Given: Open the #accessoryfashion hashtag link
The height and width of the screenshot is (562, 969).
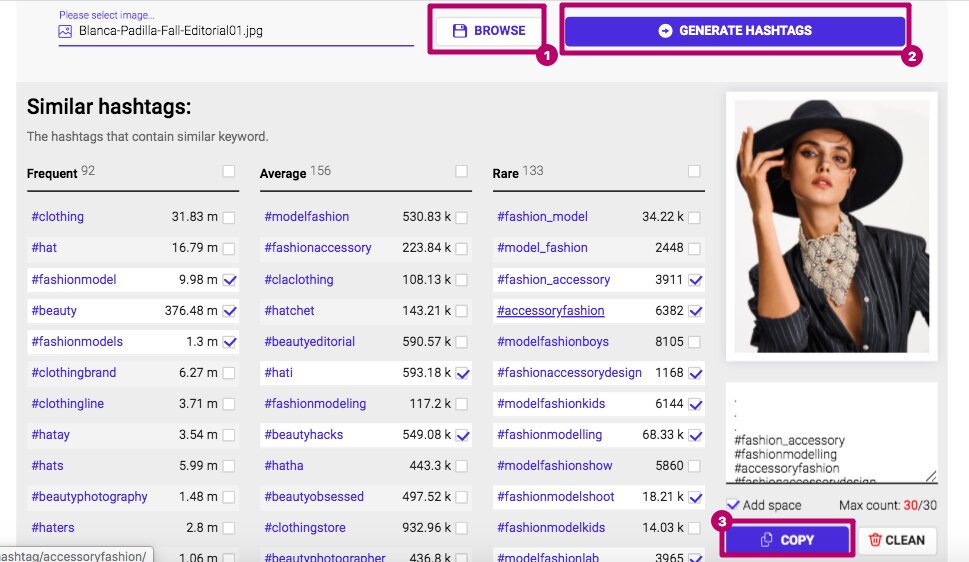Looking at the screenshot, I should [x=550, y=311].
